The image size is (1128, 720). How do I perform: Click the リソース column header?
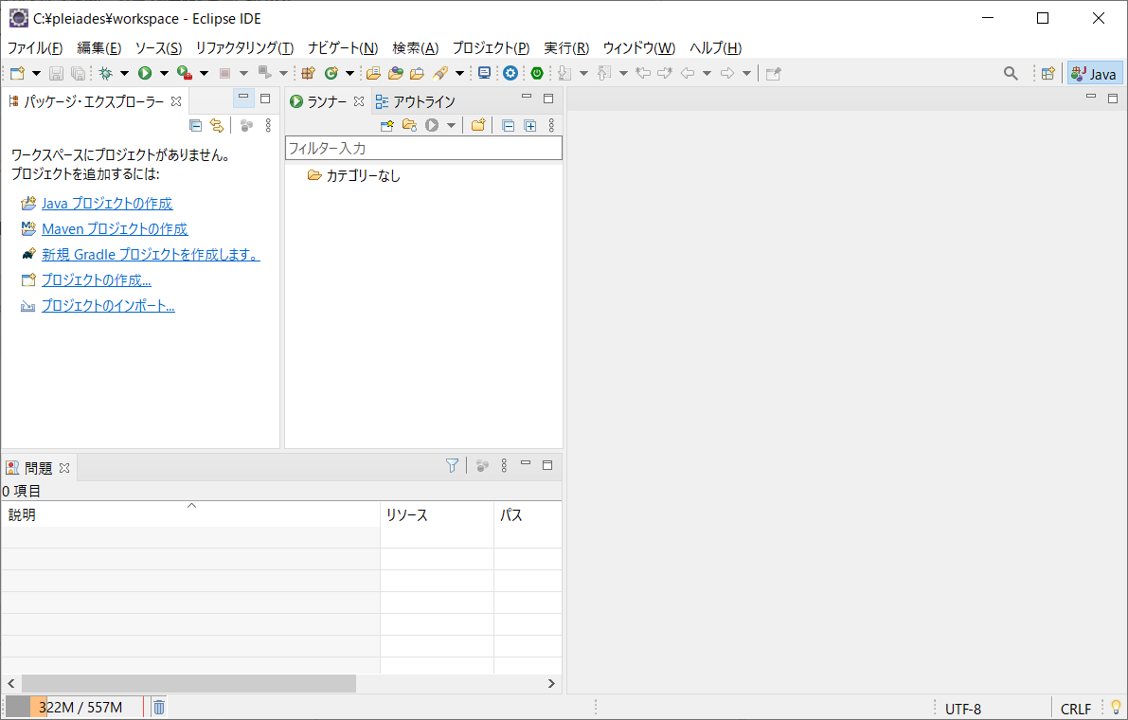(x=437, y=515)
